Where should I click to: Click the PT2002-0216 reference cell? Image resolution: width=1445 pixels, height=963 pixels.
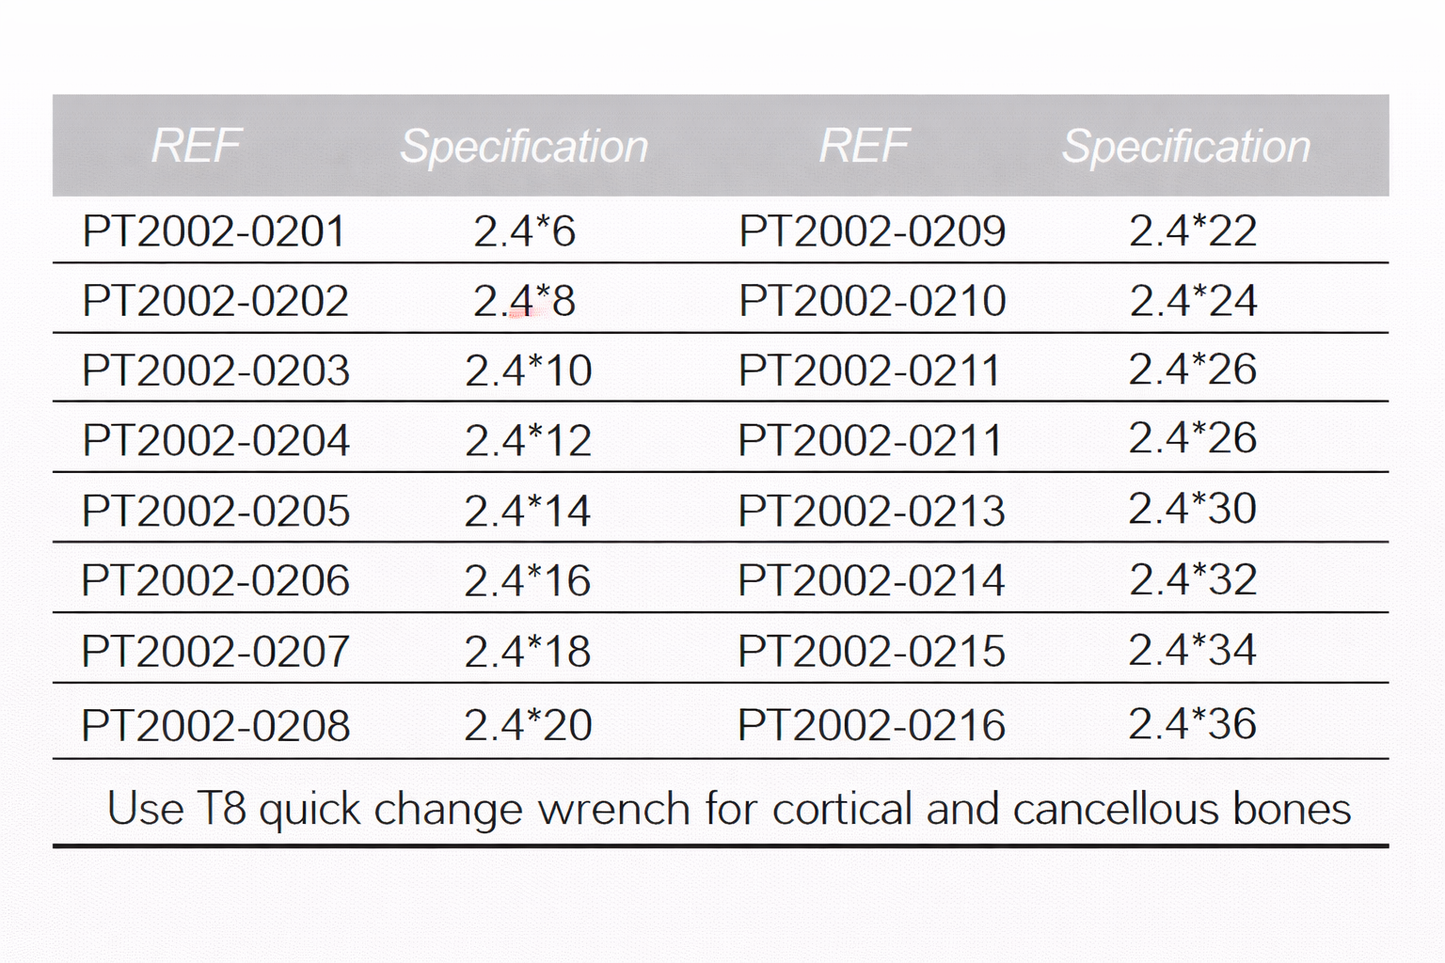871,725
